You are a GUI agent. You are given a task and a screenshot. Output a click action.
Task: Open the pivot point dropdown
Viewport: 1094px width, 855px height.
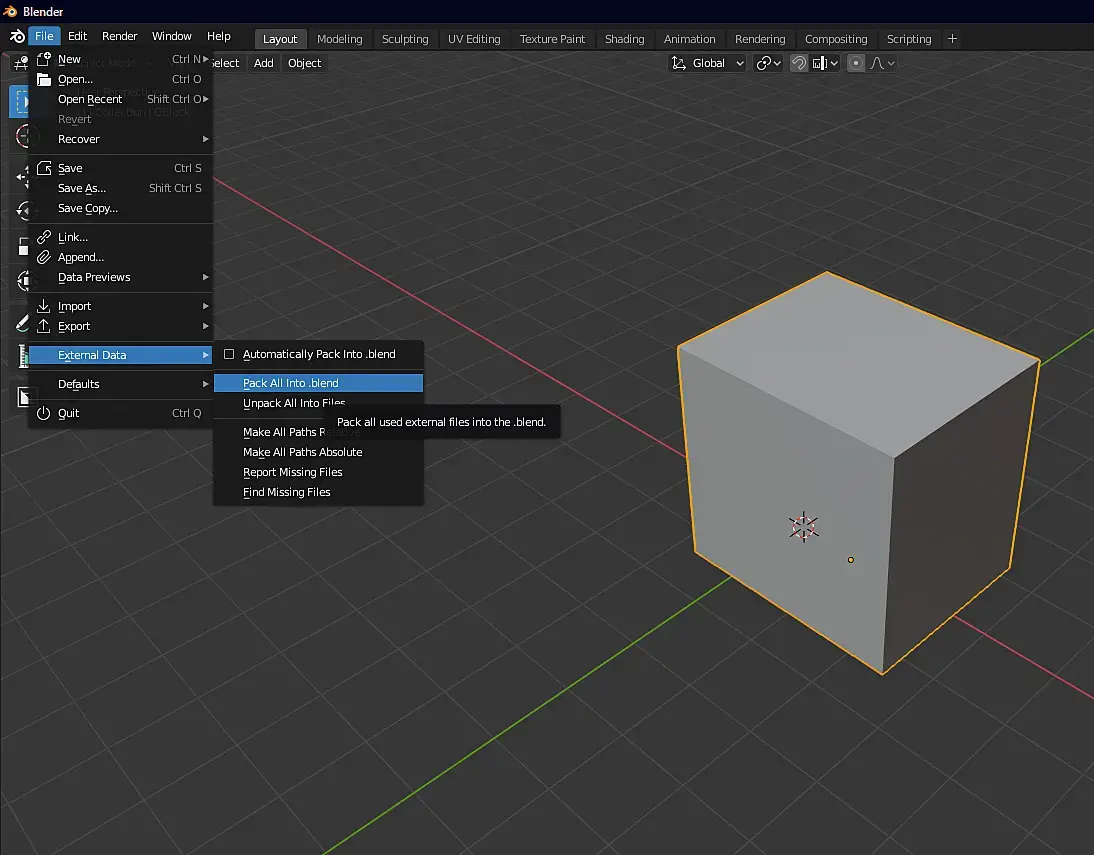[768, 63]
